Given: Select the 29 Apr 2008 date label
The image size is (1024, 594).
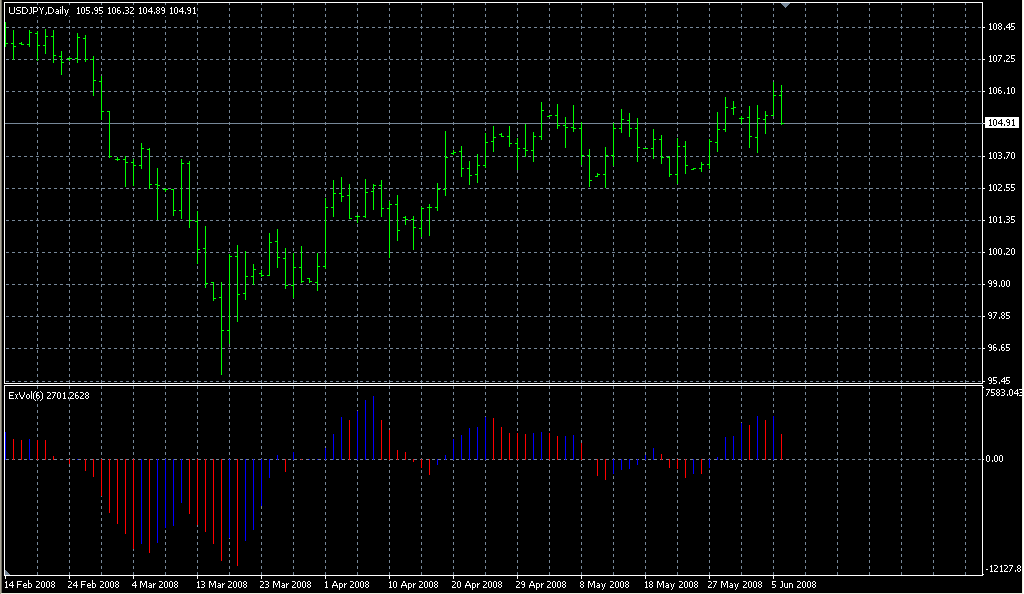Looking at the screenshot, I should [x=541, y=584].
